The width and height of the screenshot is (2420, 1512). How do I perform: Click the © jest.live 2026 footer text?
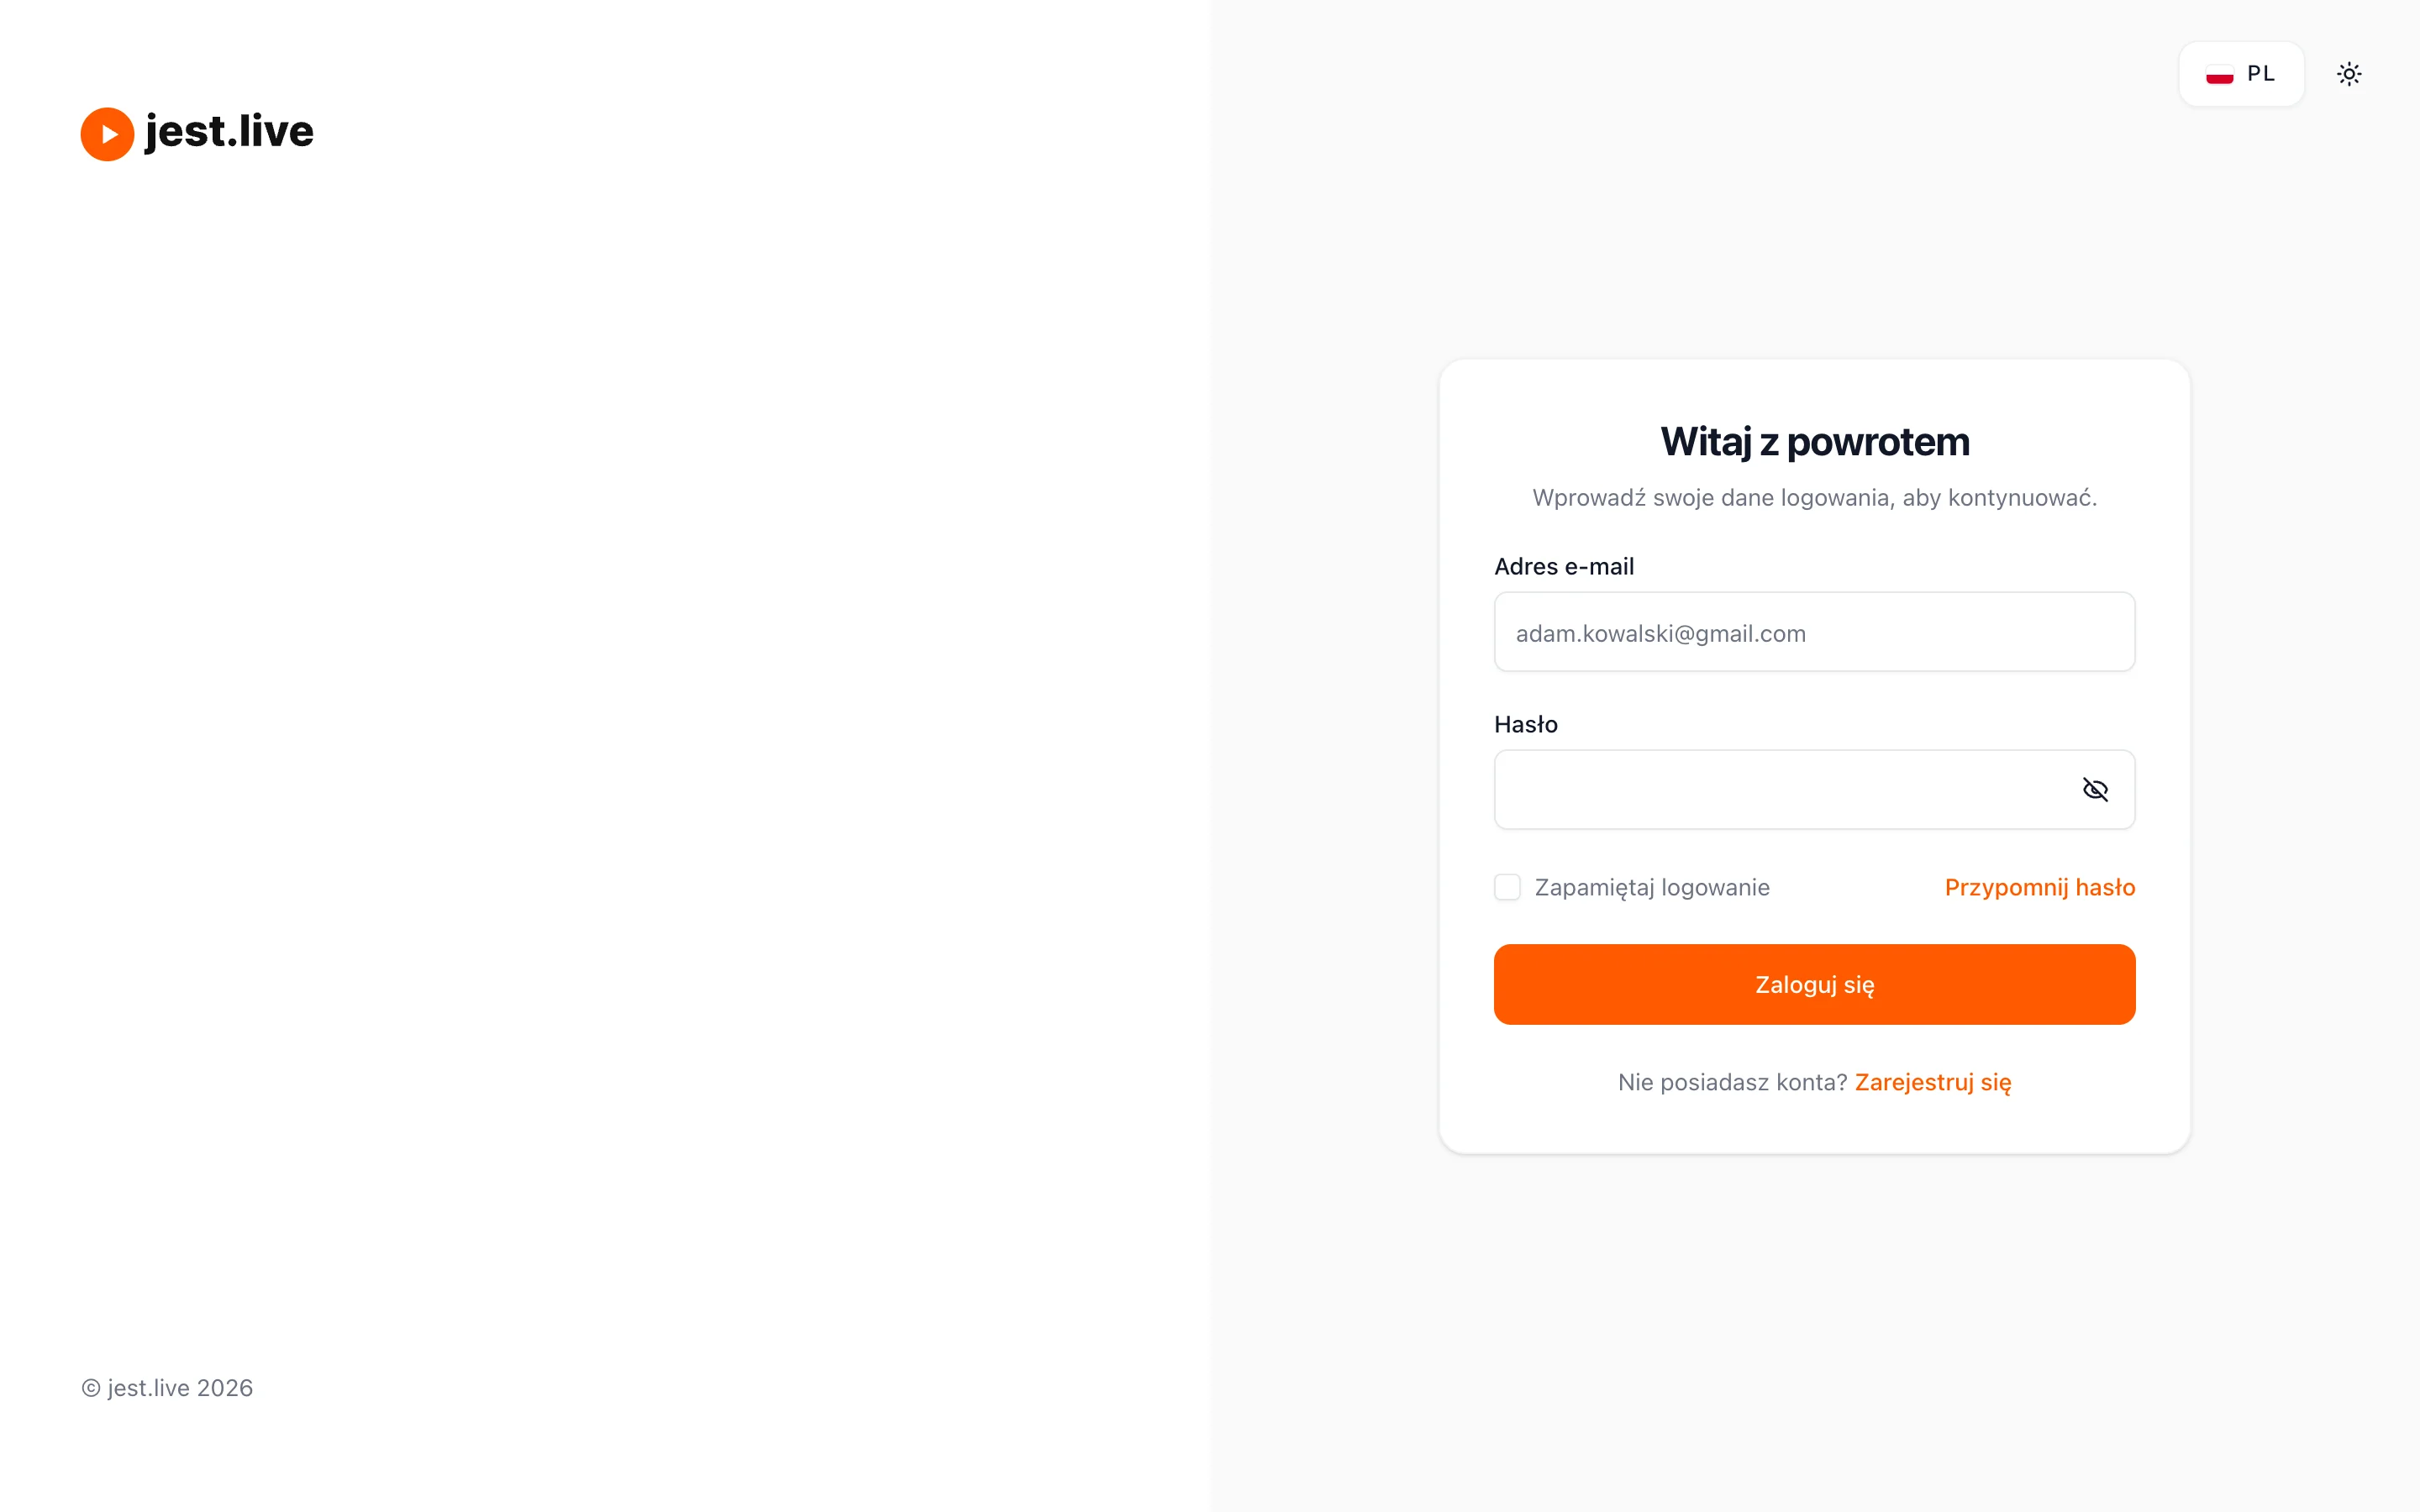[167, 1388]
